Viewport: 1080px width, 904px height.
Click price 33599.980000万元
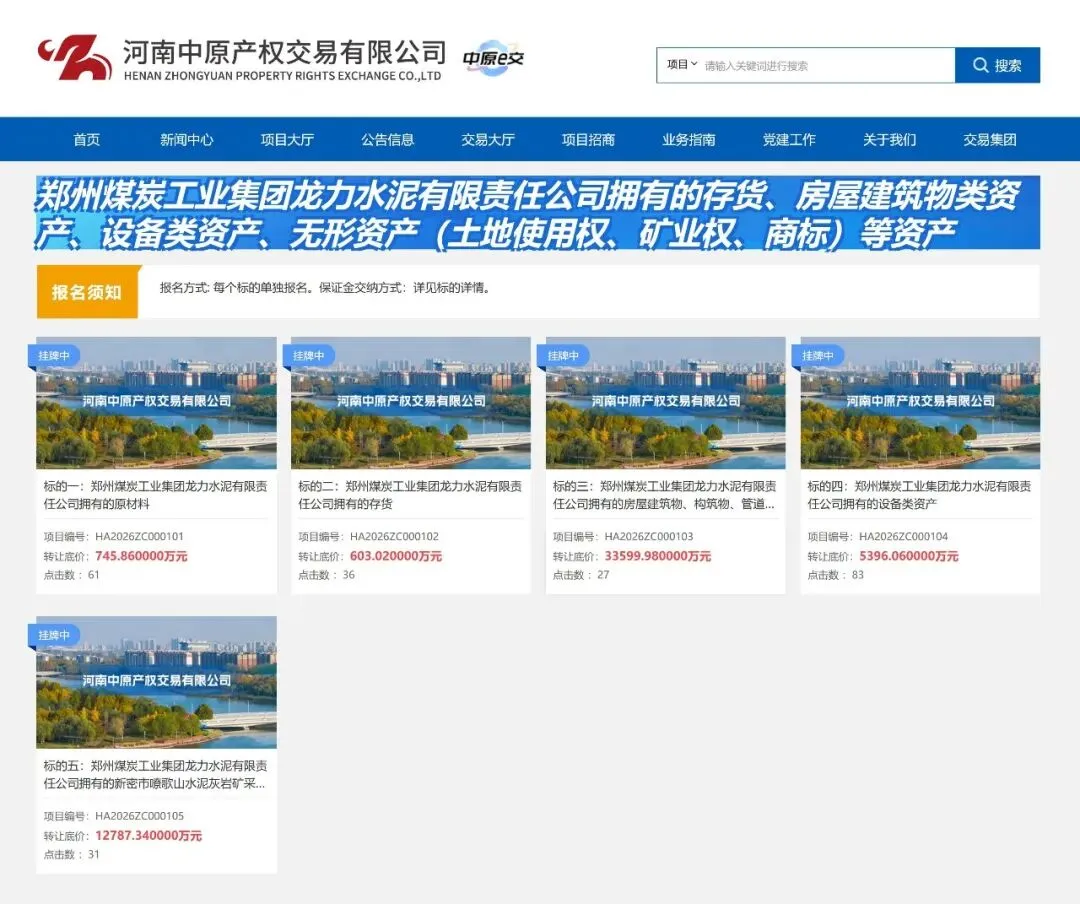point(658,556)
